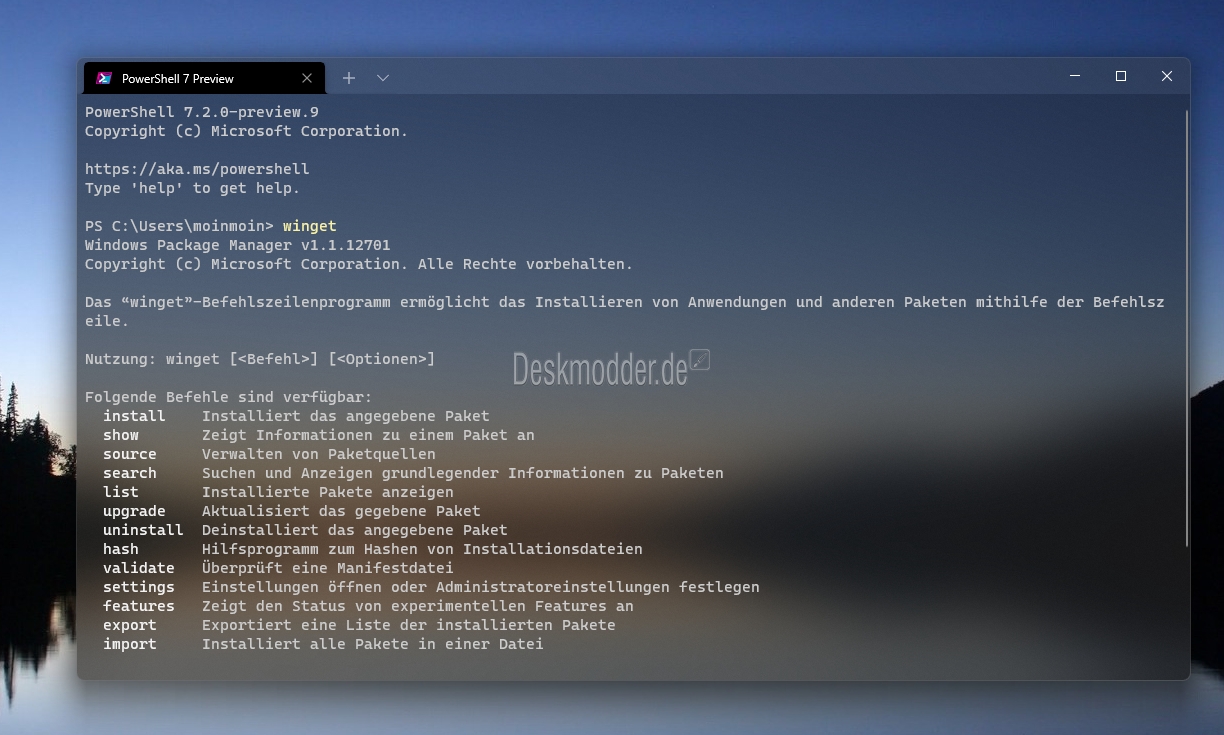The height and width of the screenshot is (735, 1224).
Task: Click 'Installiert alle Pakete in einer Datei'
Action: click(373, 644)
